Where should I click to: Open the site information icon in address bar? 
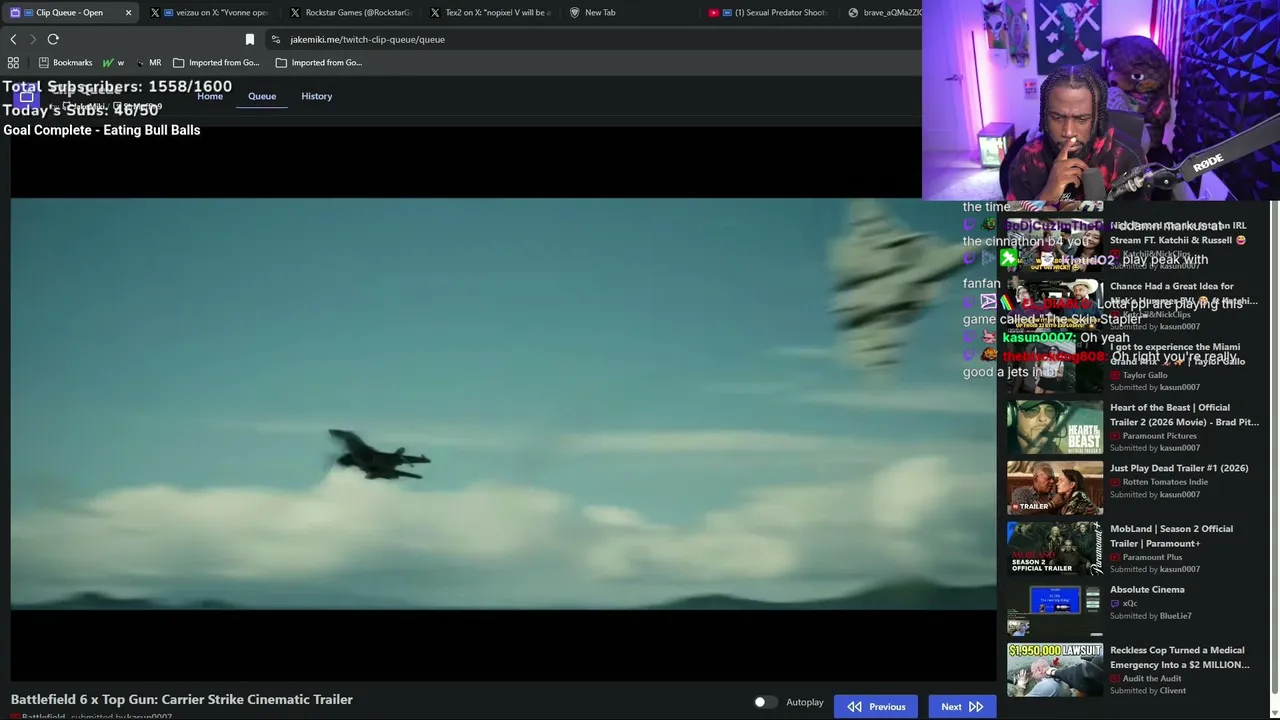[x=276, y=39]
